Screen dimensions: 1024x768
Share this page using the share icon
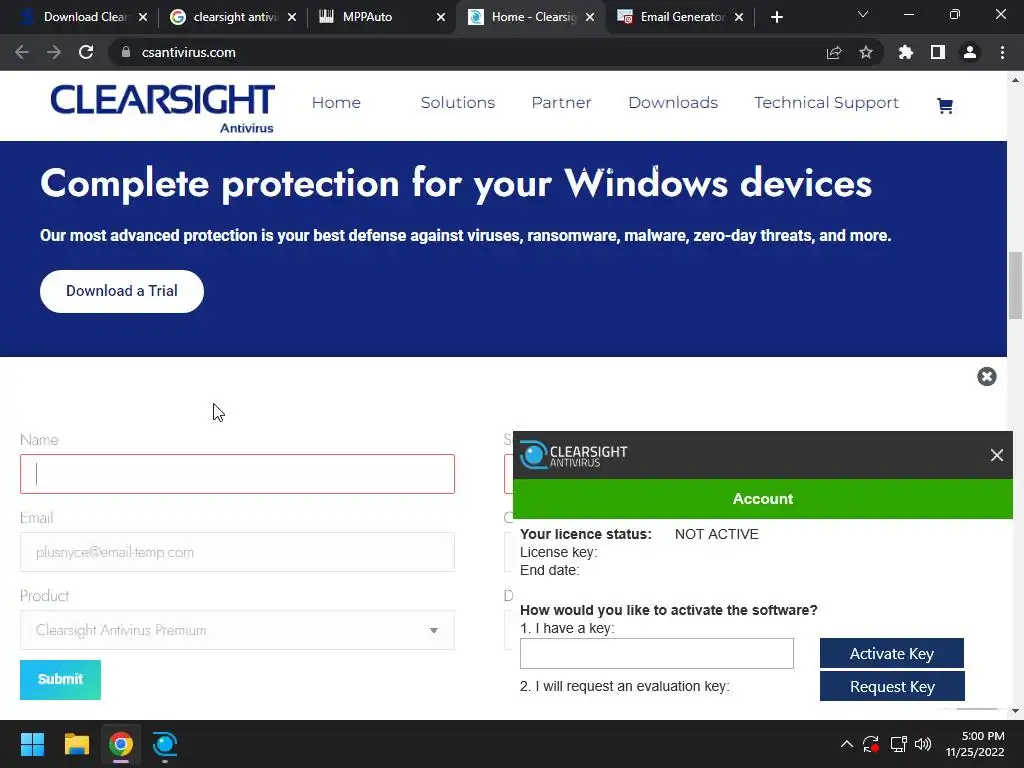[x=833, y=52]
